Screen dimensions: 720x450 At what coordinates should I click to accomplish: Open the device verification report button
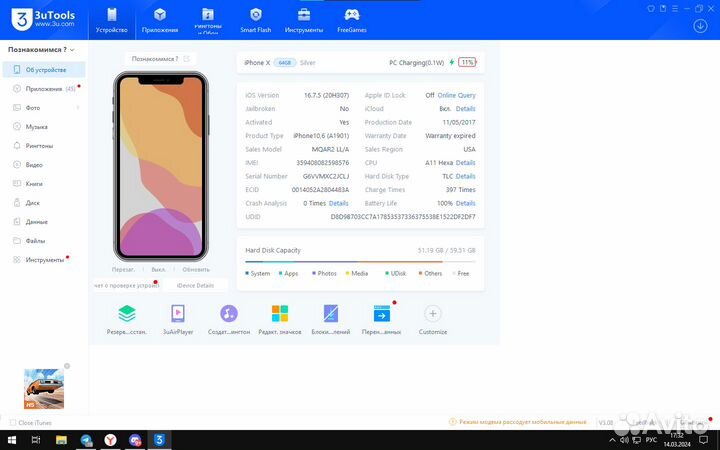(x=126, y=285)
